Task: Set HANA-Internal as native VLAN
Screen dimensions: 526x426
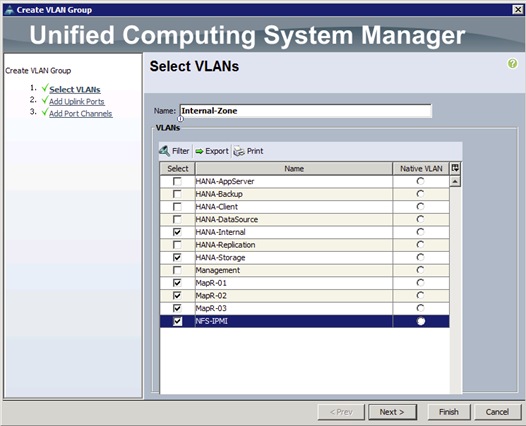Action: point(420,232)
